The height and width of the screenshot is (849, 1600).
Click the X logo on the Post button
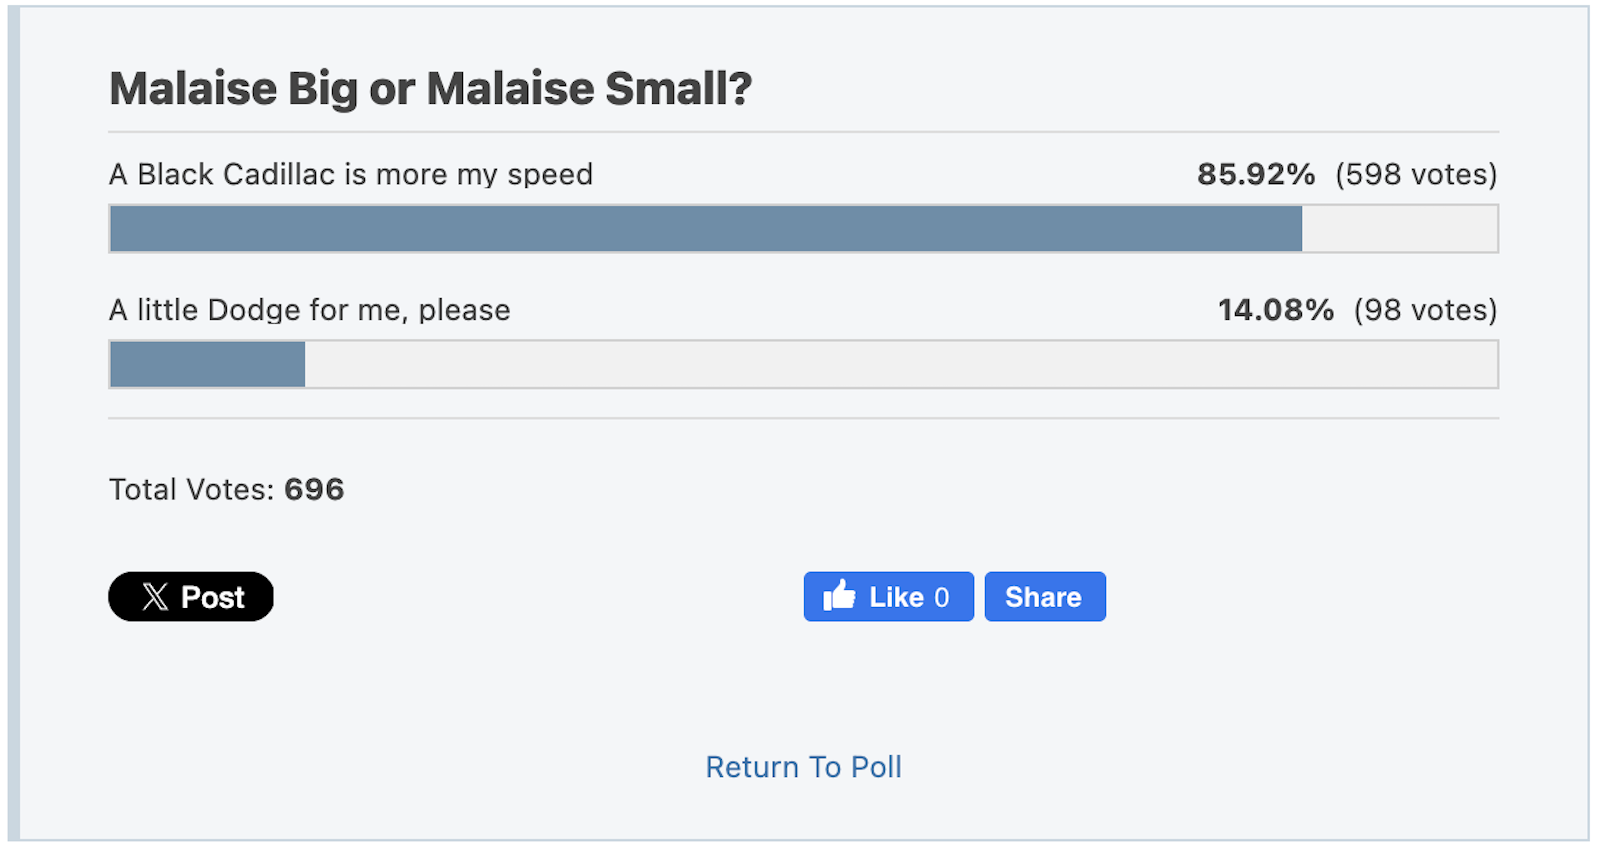[x=155, y=597]
